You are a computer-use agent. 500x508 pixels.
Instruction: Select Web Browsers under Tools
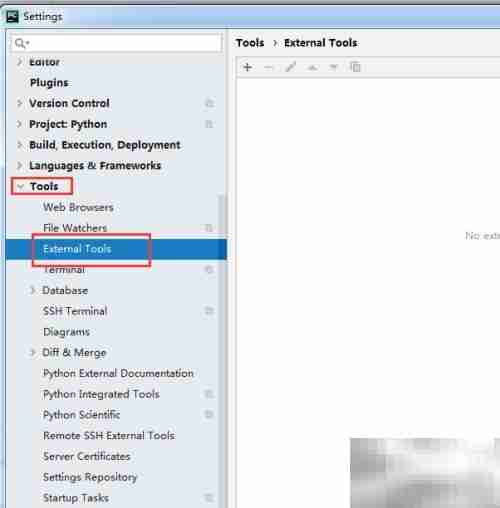78,207
